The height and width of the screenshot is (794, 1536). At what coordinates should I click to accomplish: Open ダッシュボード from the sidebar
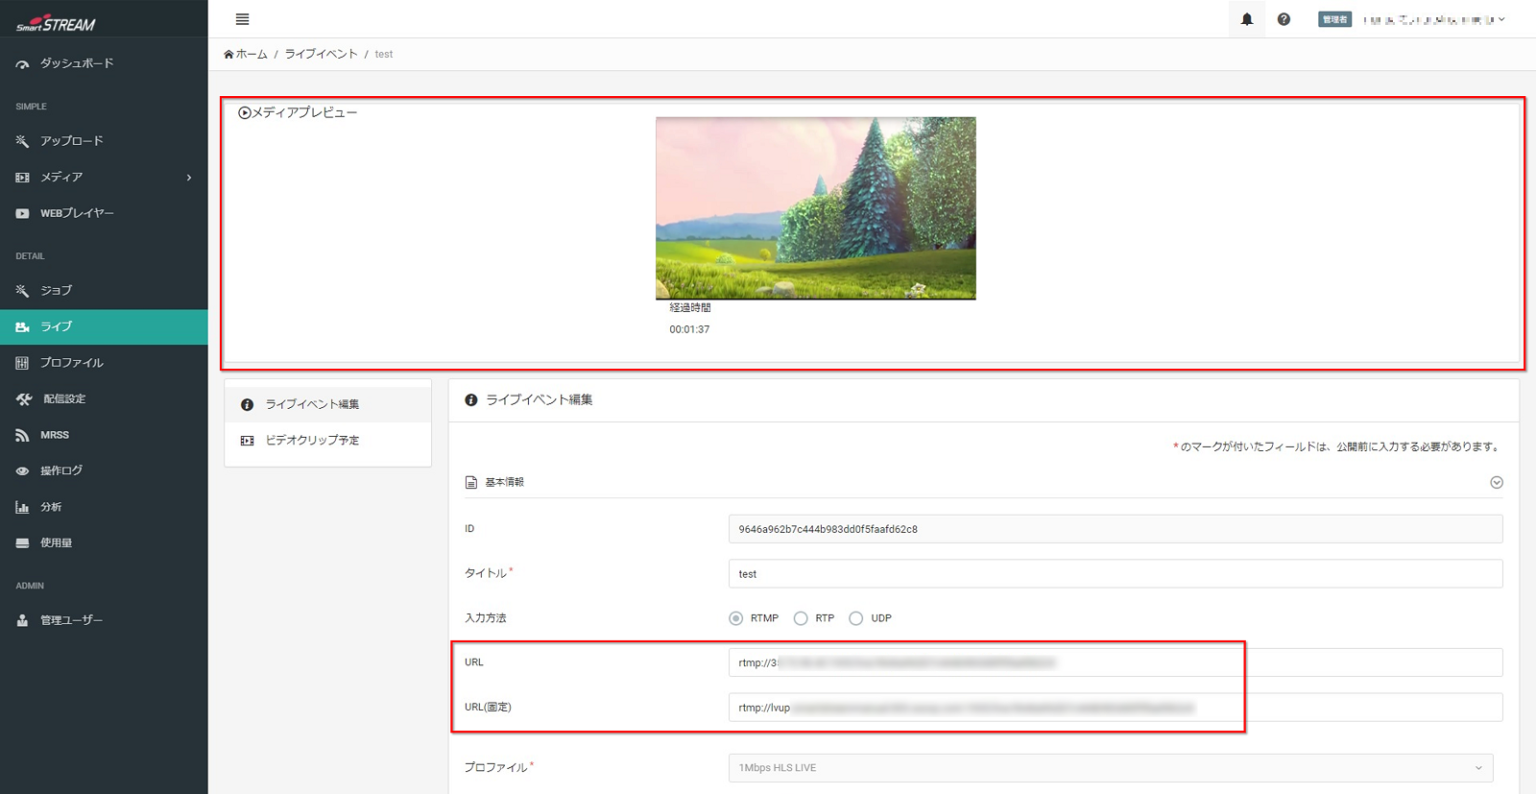coord(76,64)
